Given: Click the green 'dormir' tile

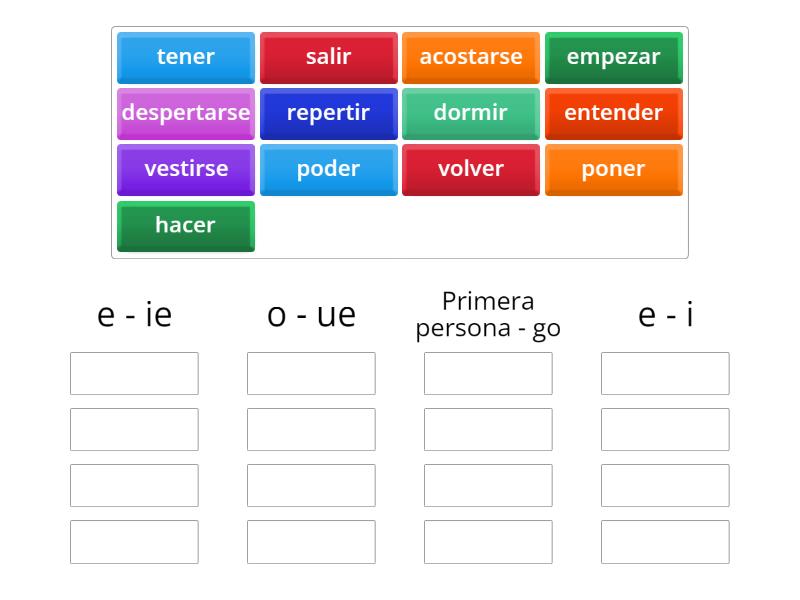Looking at the screenshot, I should (x=471, y=113).
